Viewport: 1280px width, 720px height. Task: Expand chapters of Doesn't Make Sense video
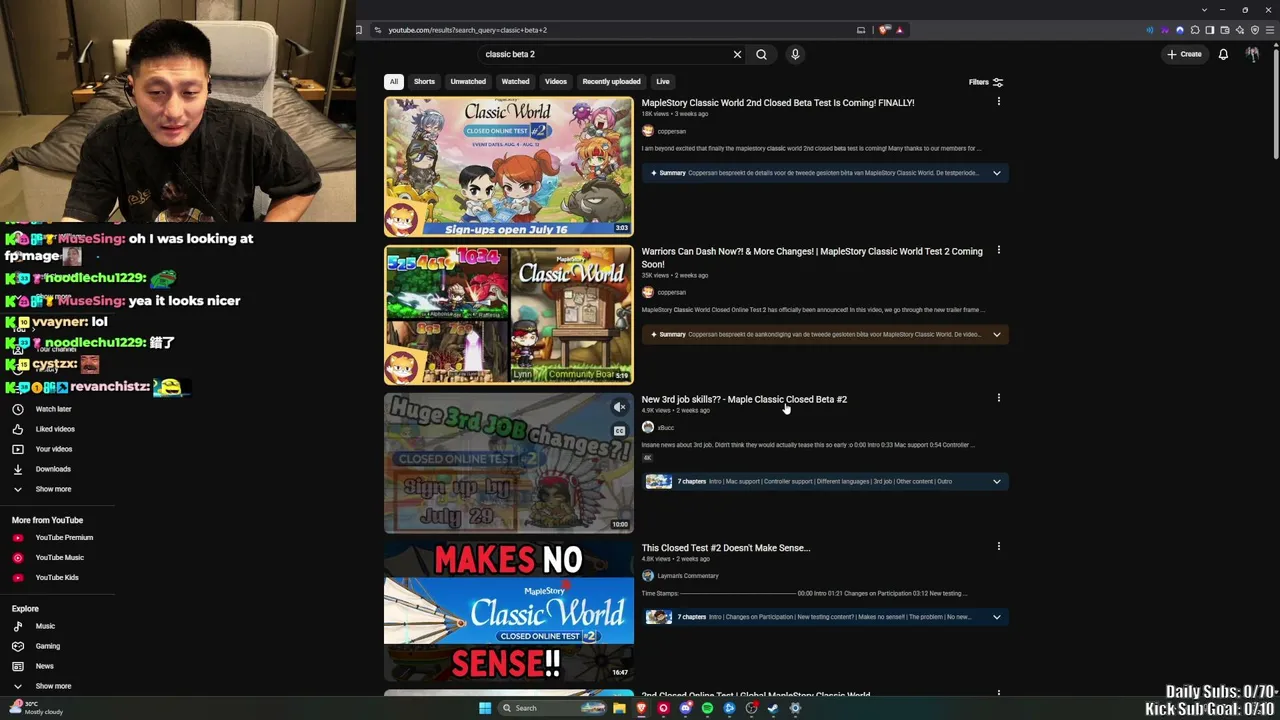(996, 617)
